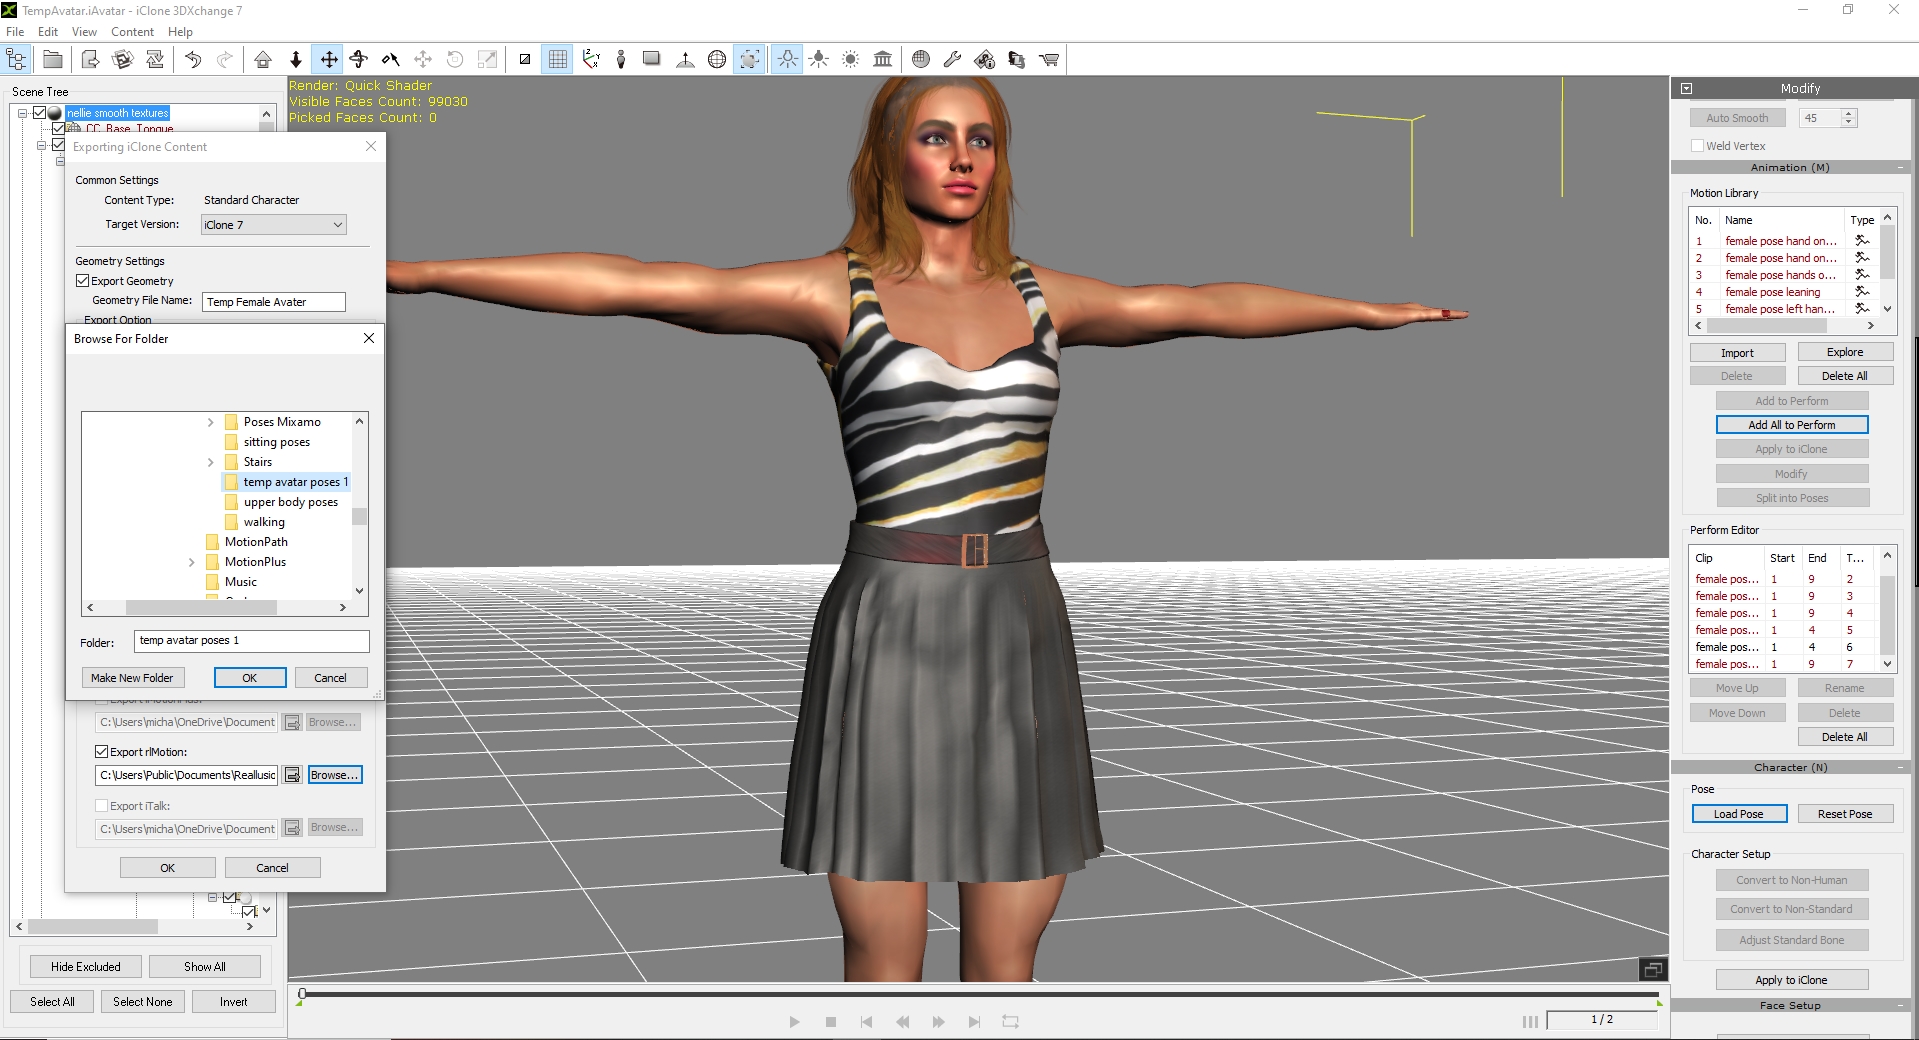Select the walking folder

click(264, 522)
